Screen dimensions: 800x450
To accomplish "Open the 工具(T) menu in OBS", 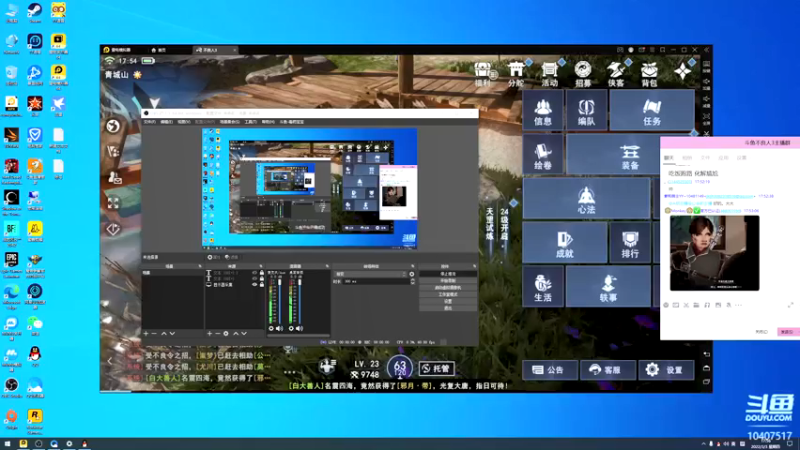I will click(251, 122).
